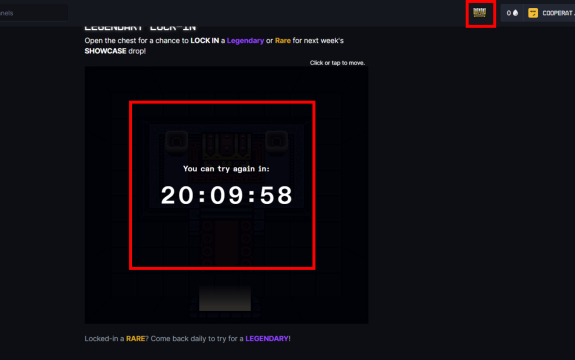Click the 0 balance counter
The width and height of the screenshot is (575, 360).
coord(509,13)
